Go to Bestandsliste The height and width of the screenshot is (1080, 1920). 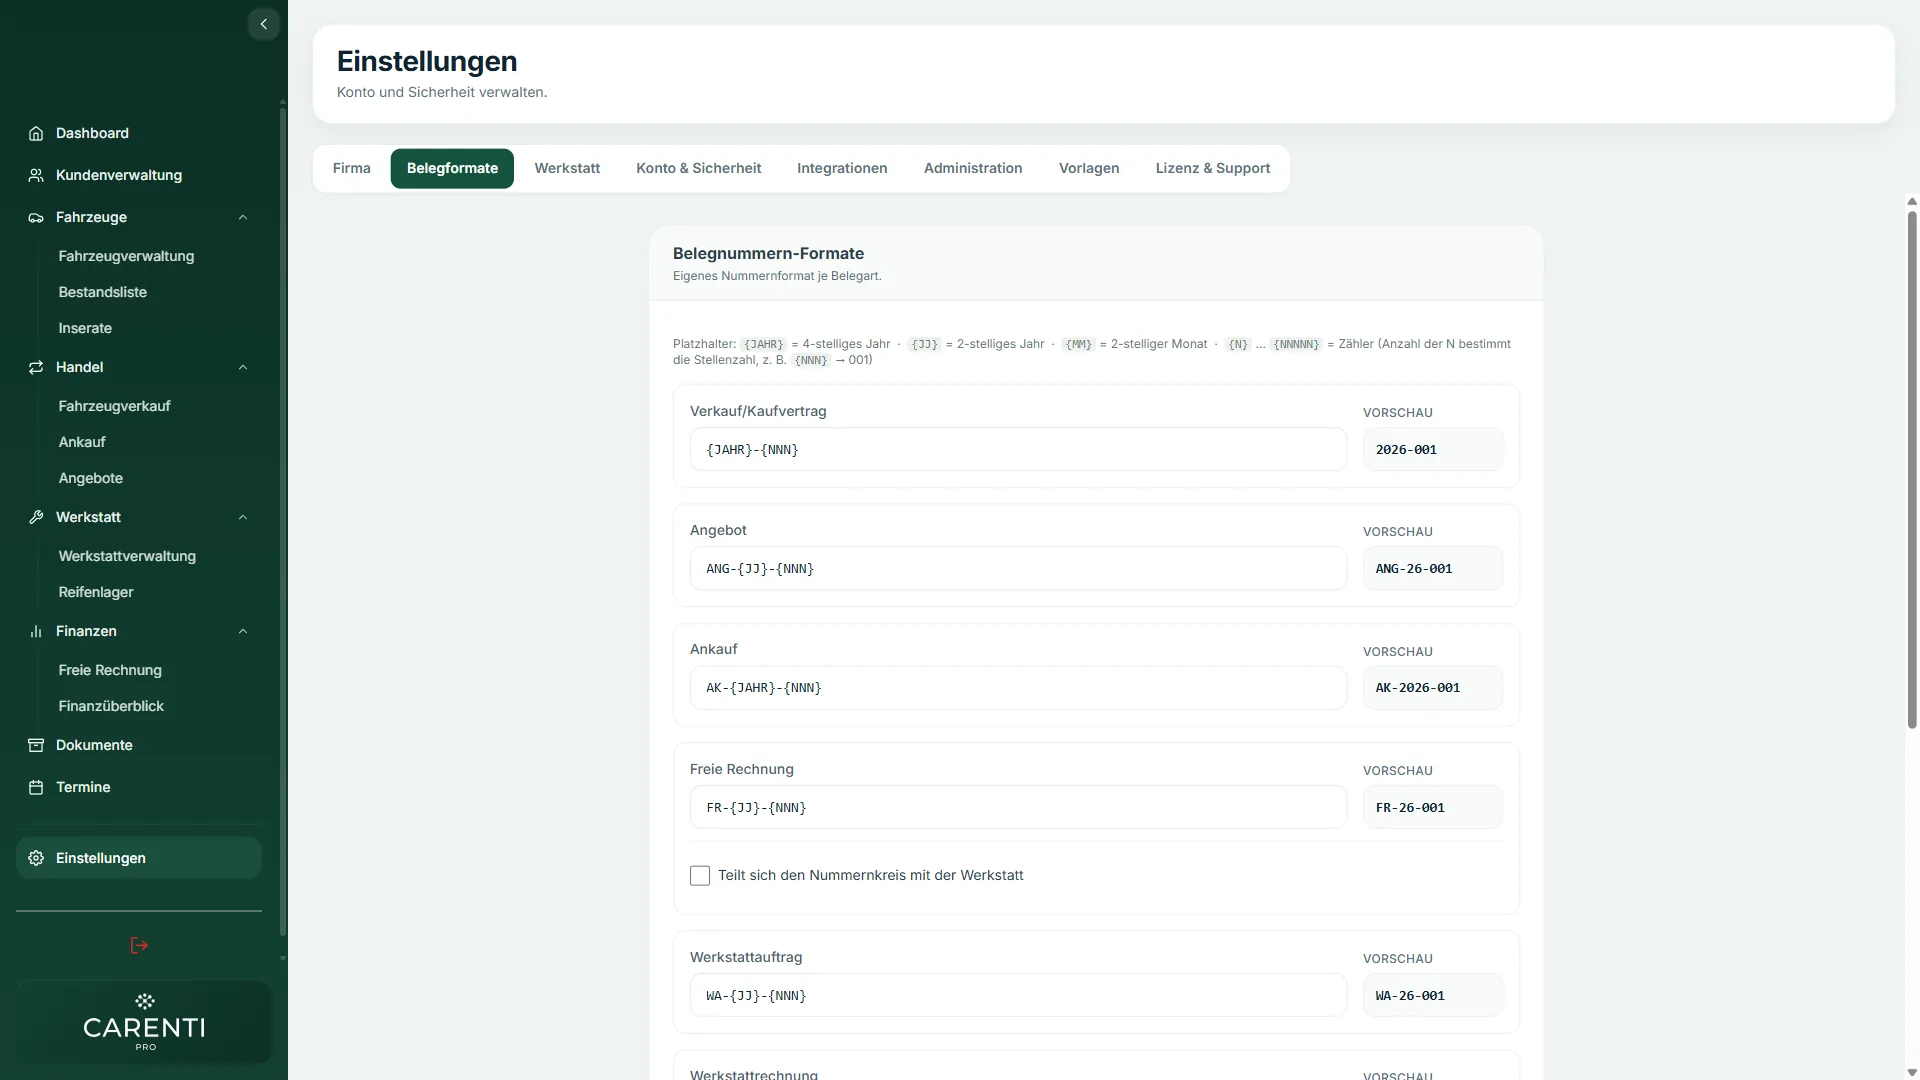(x=102, y=292)
